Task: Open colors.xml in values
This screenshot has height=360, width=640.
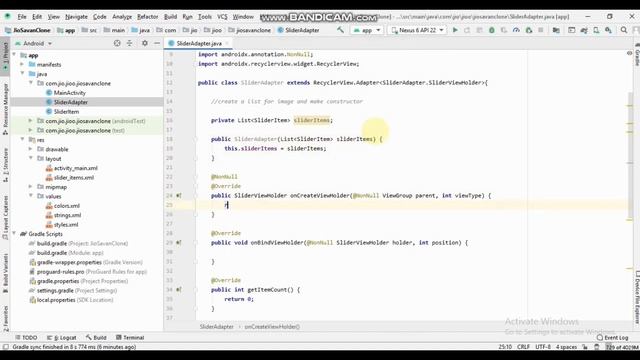Action: tap(67, 206)
